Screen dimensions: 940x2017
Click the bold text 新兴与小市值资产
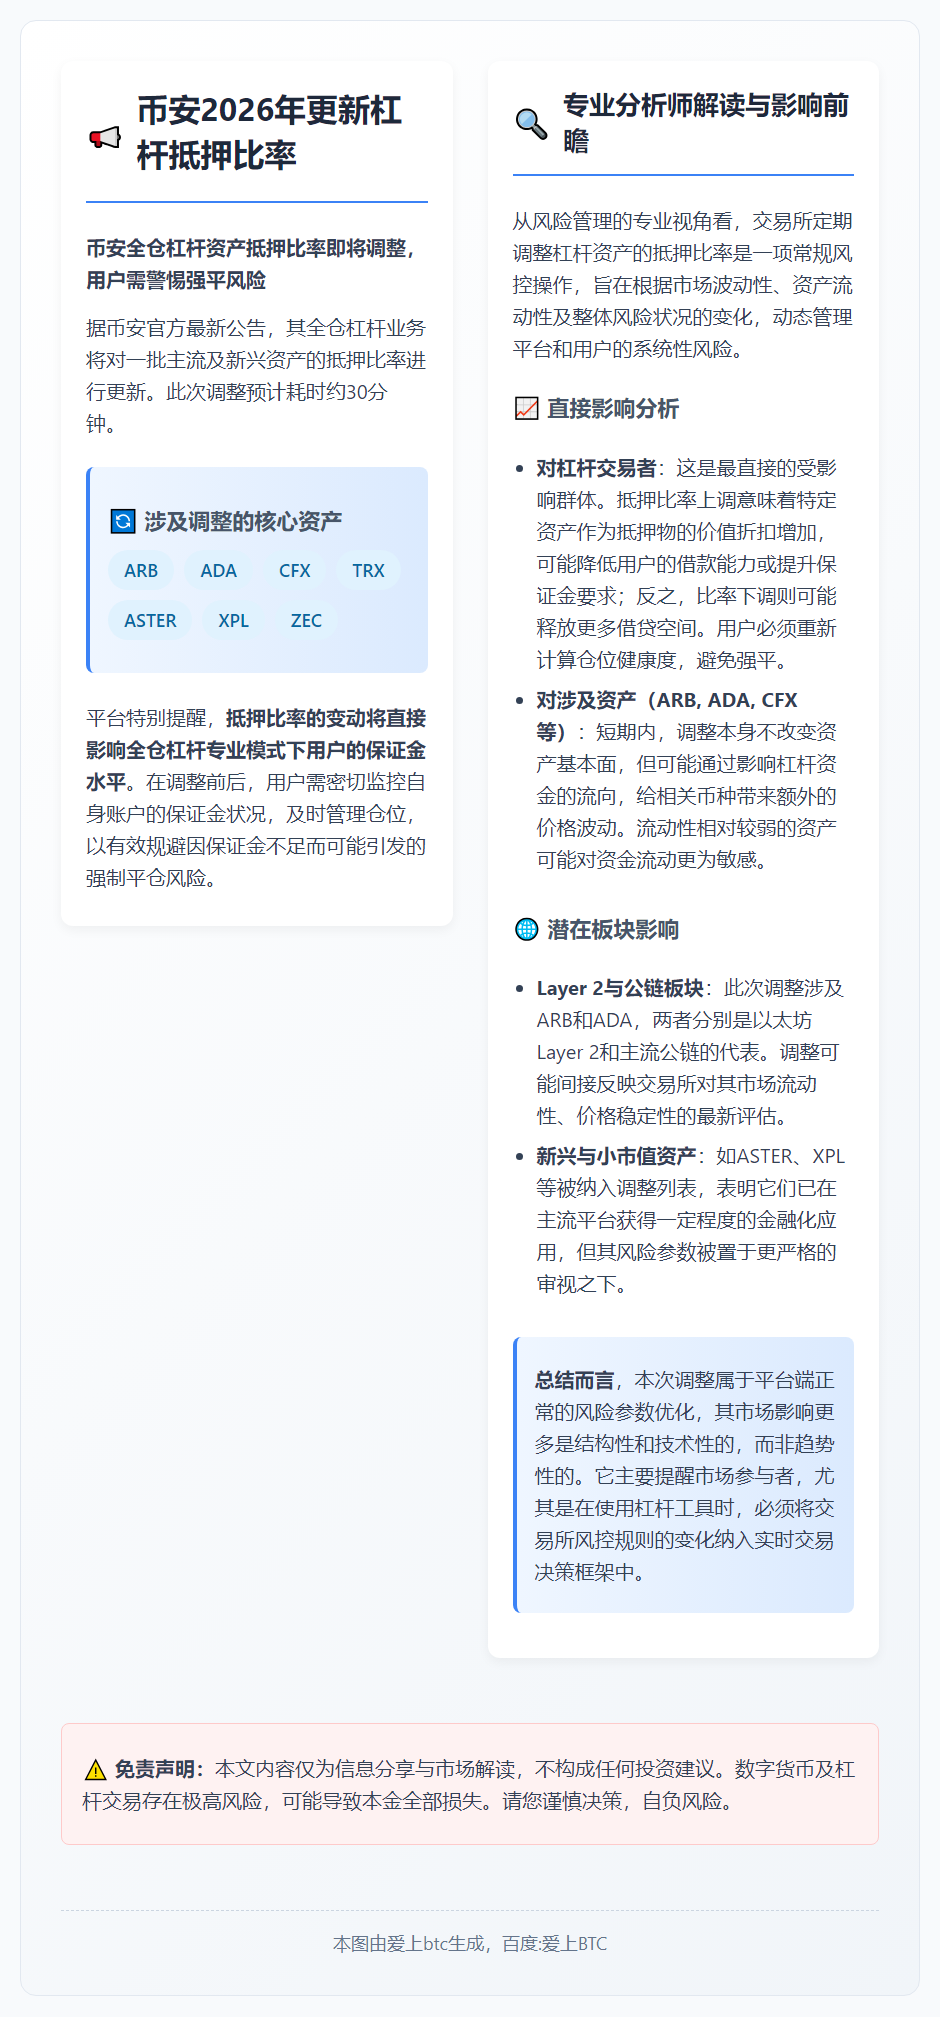[616, 1156]
